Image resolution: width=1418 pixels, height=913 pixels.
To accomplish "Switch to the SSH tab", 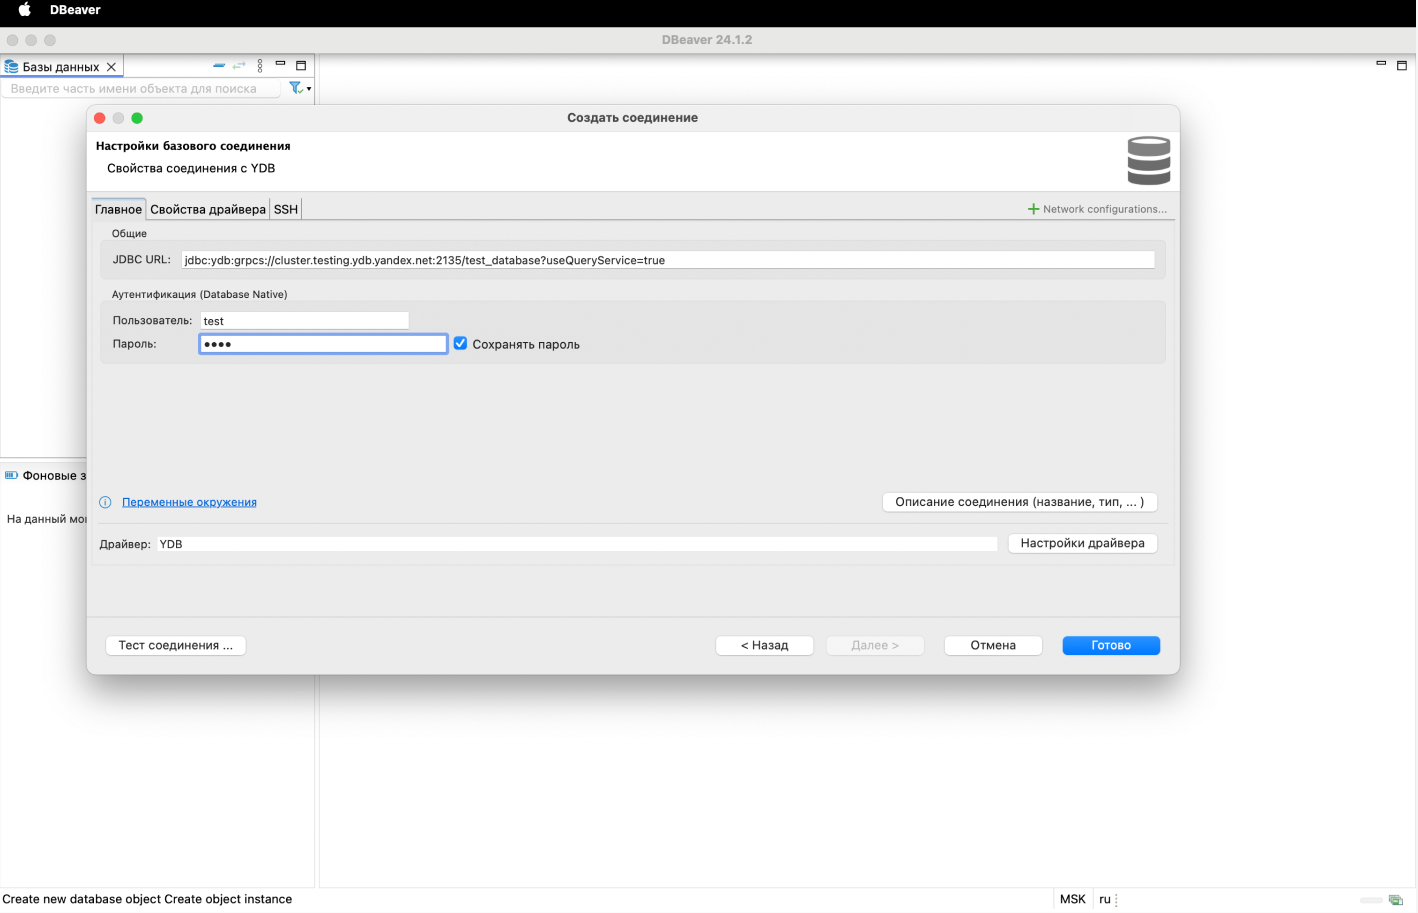I will [286, 209].
